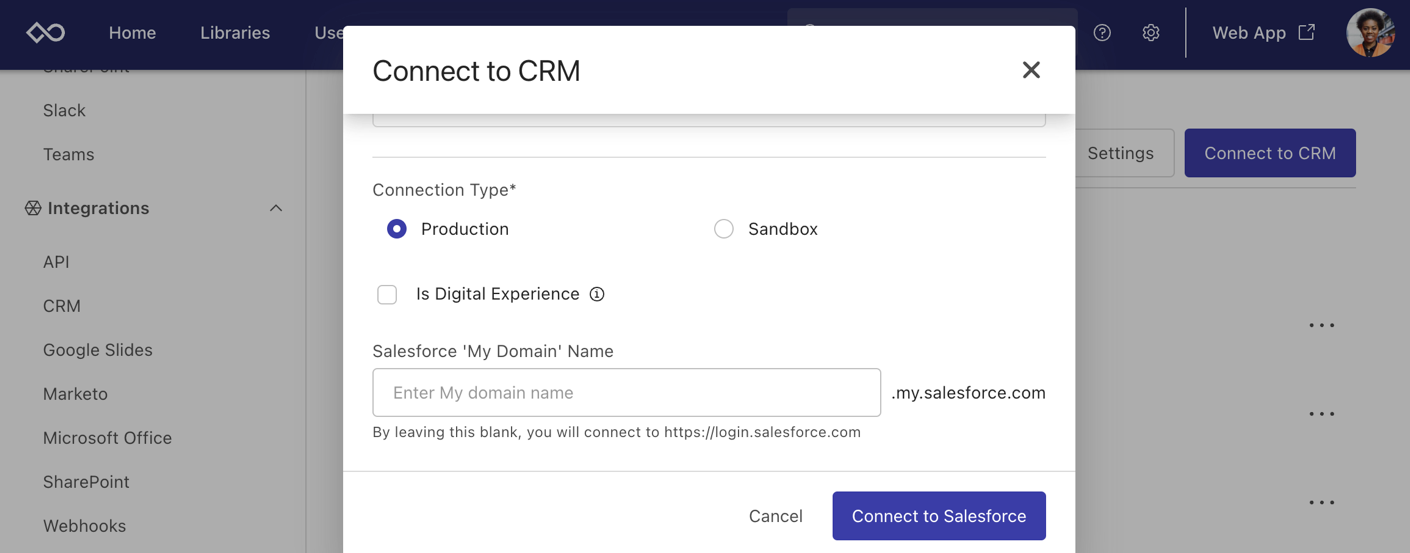1410x553 pixels.
Task: Open the user profile avatar
Action: [1370, 33]
